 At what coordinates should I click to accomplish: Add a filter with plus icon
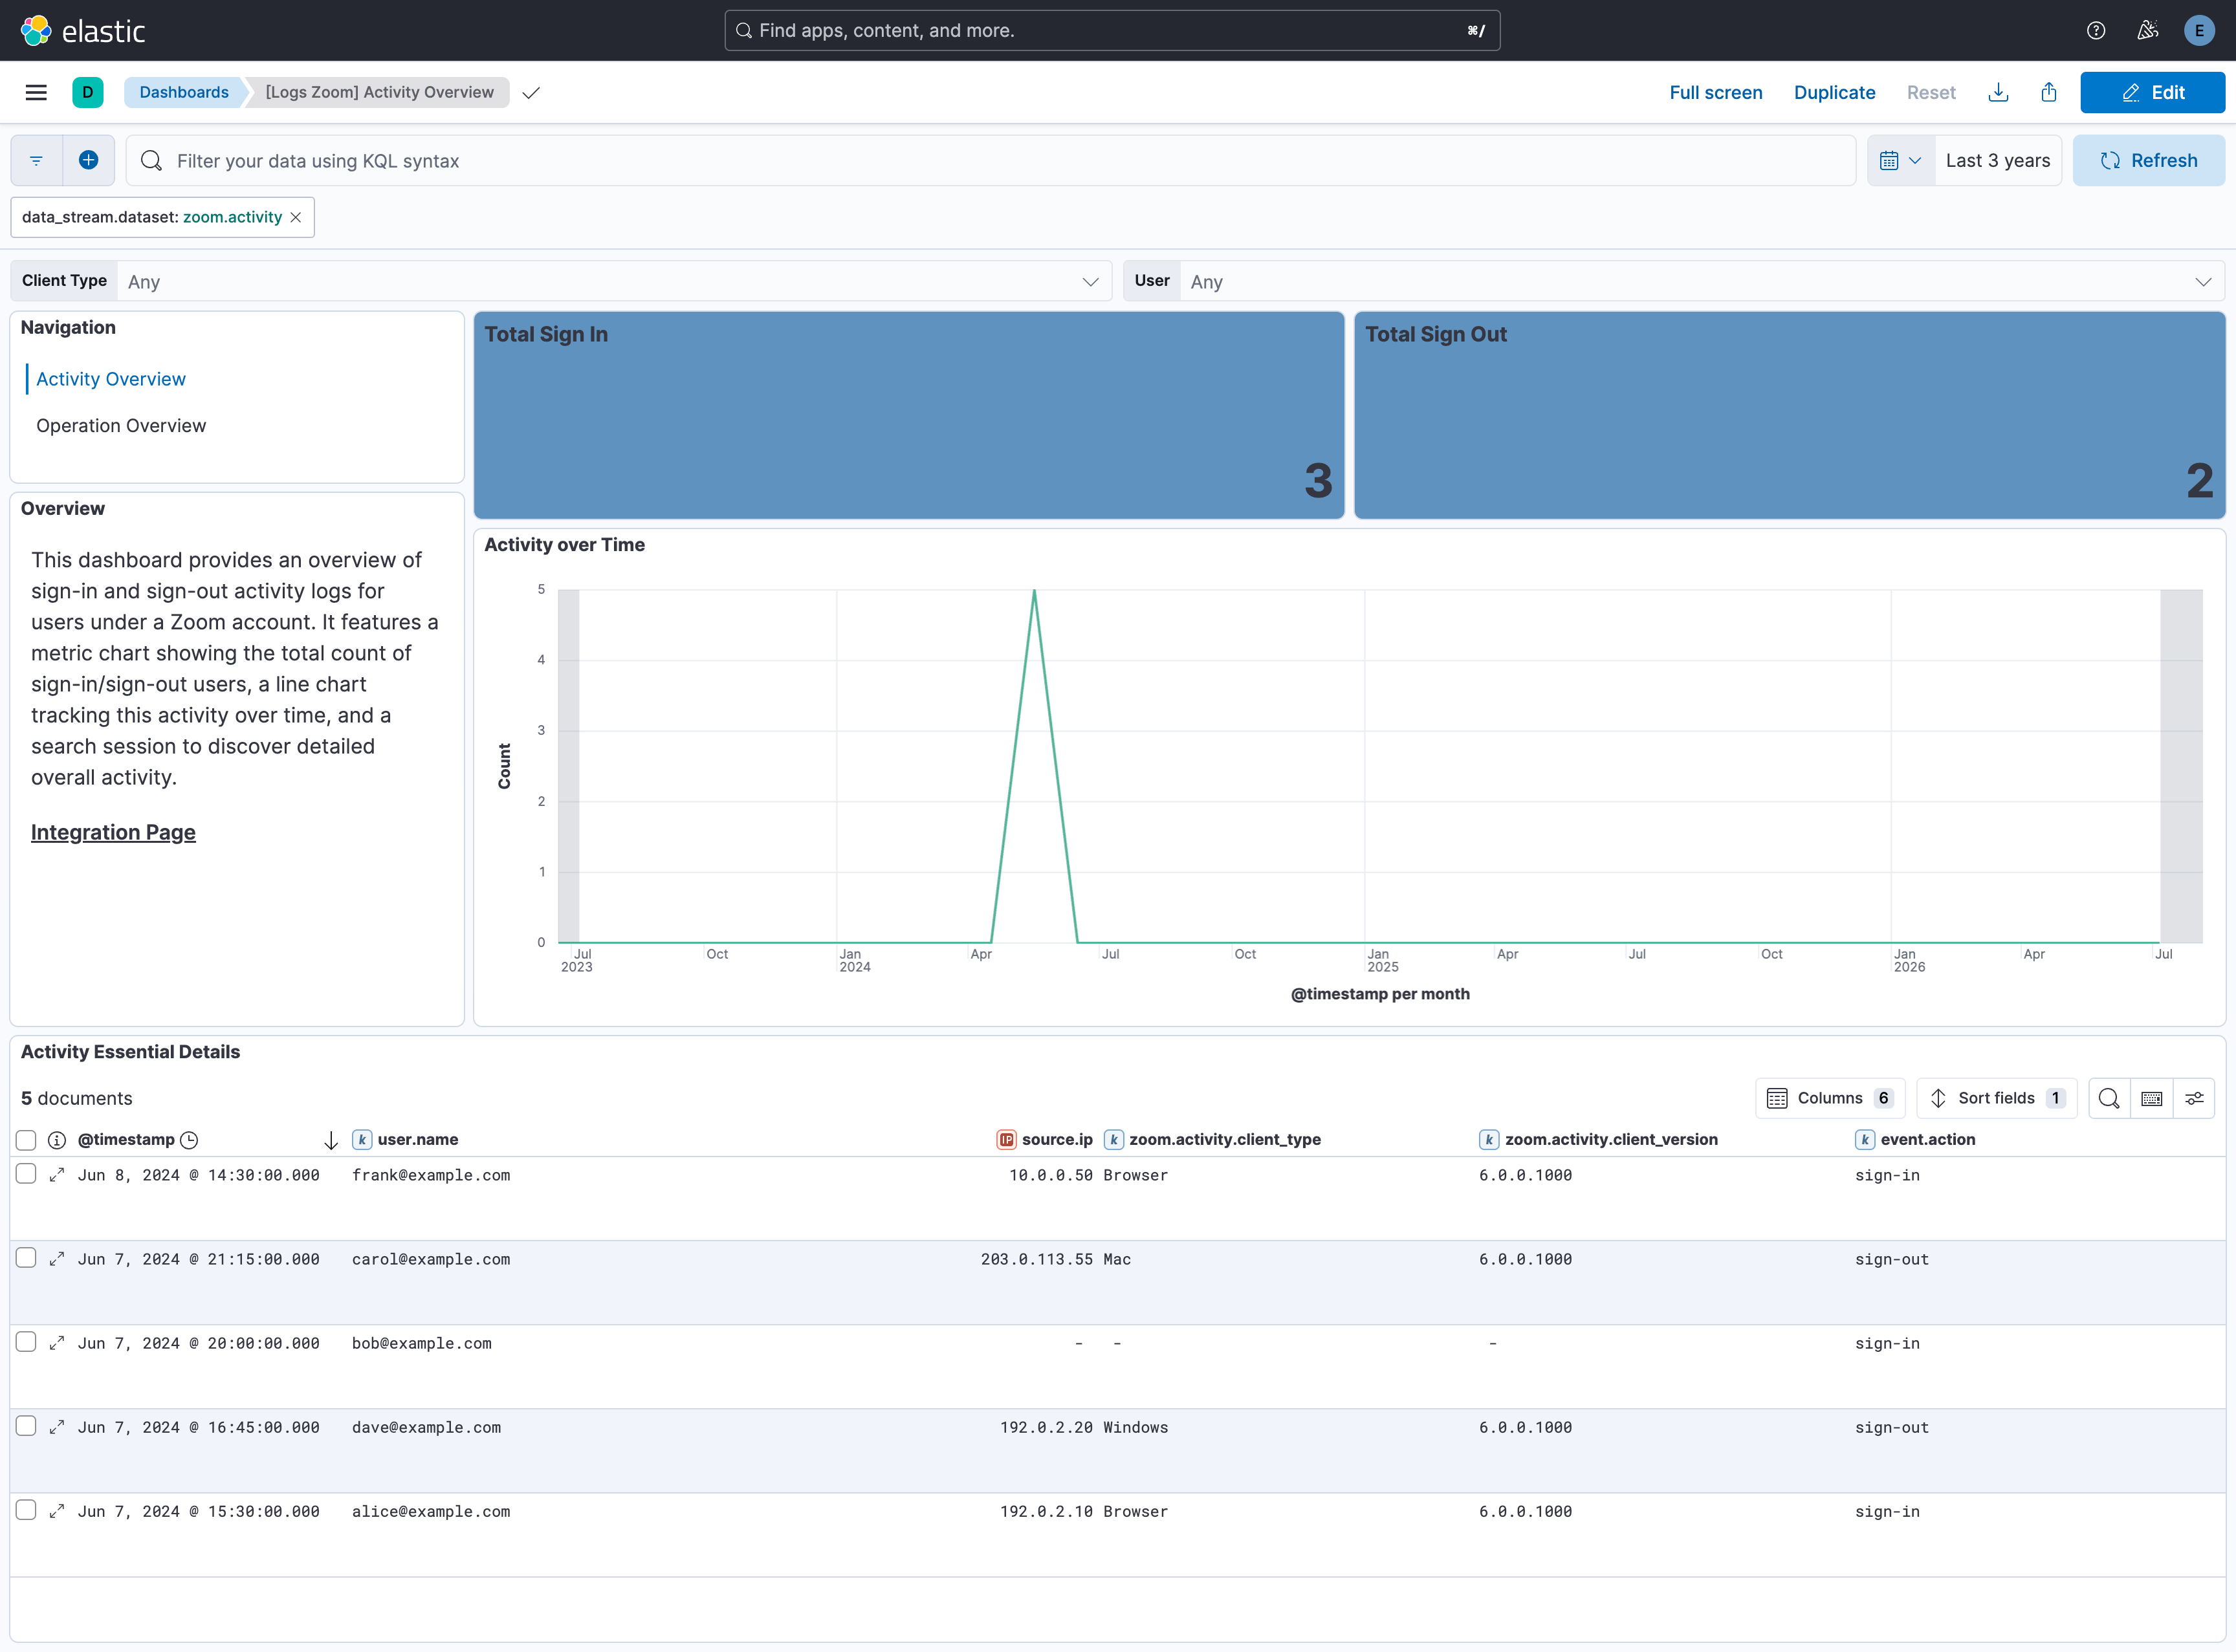pyautogui.click(x=88, y=160)
